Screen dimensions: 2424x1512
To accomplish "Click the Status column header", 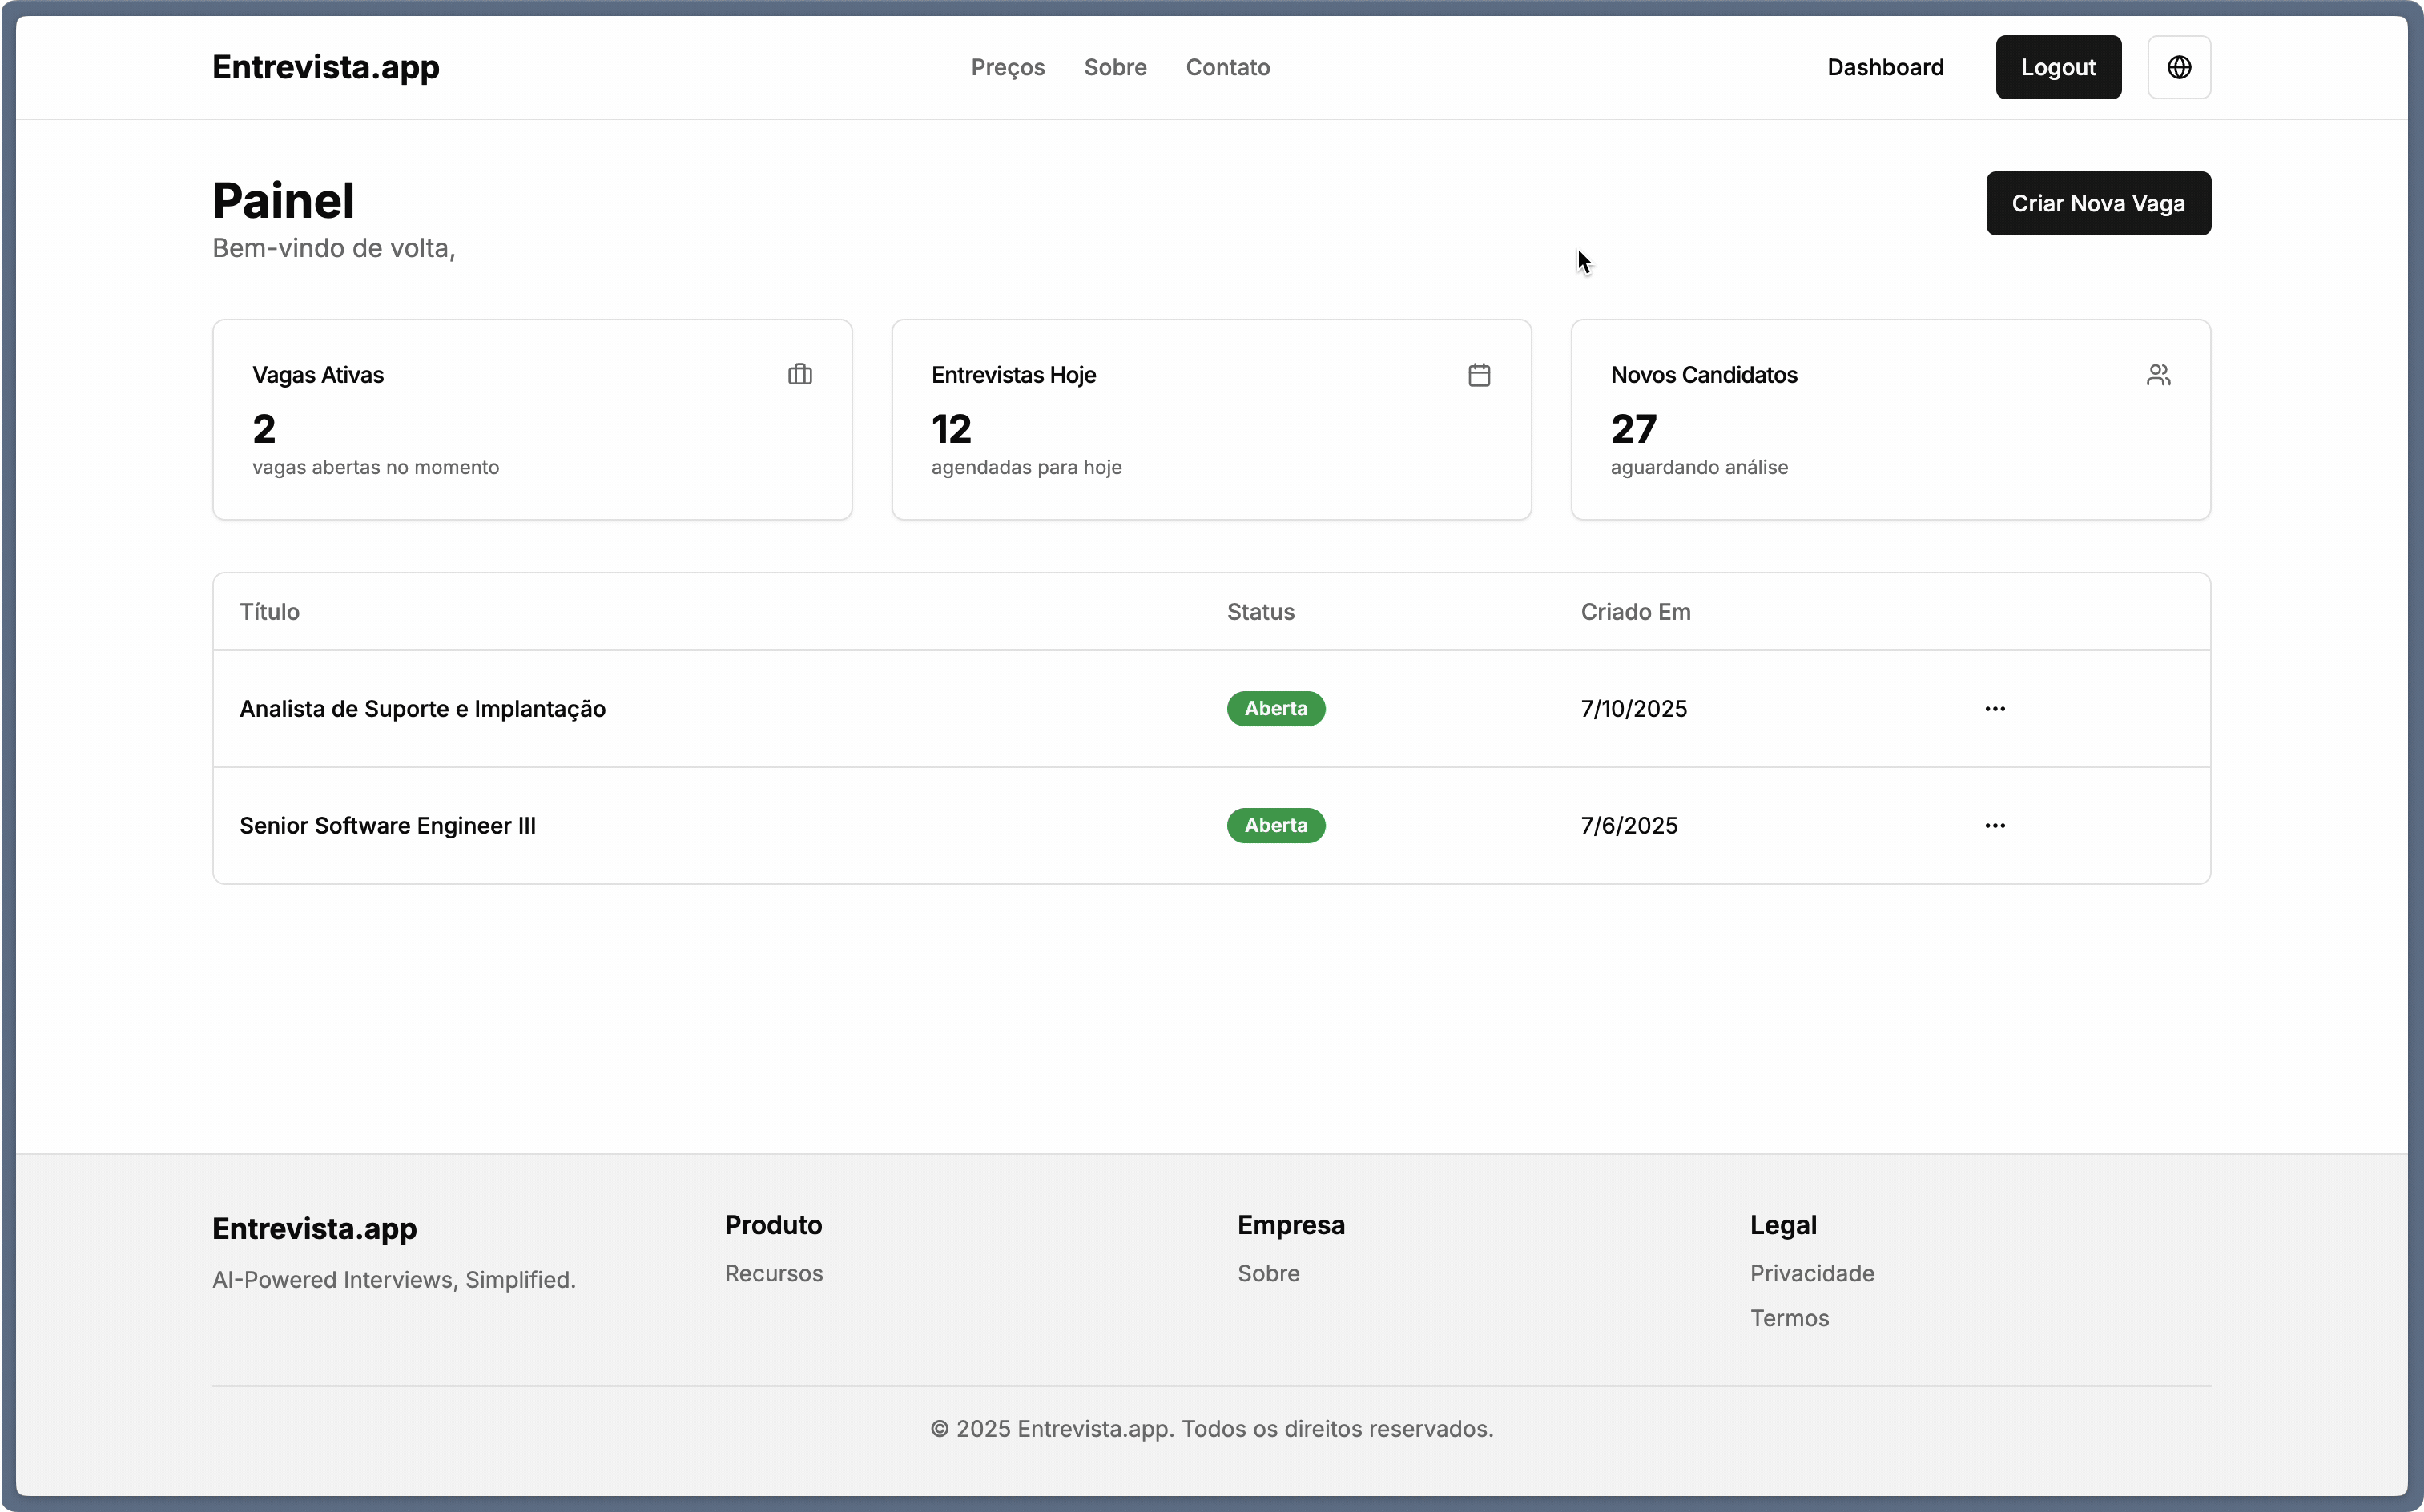I will 1261,612.
